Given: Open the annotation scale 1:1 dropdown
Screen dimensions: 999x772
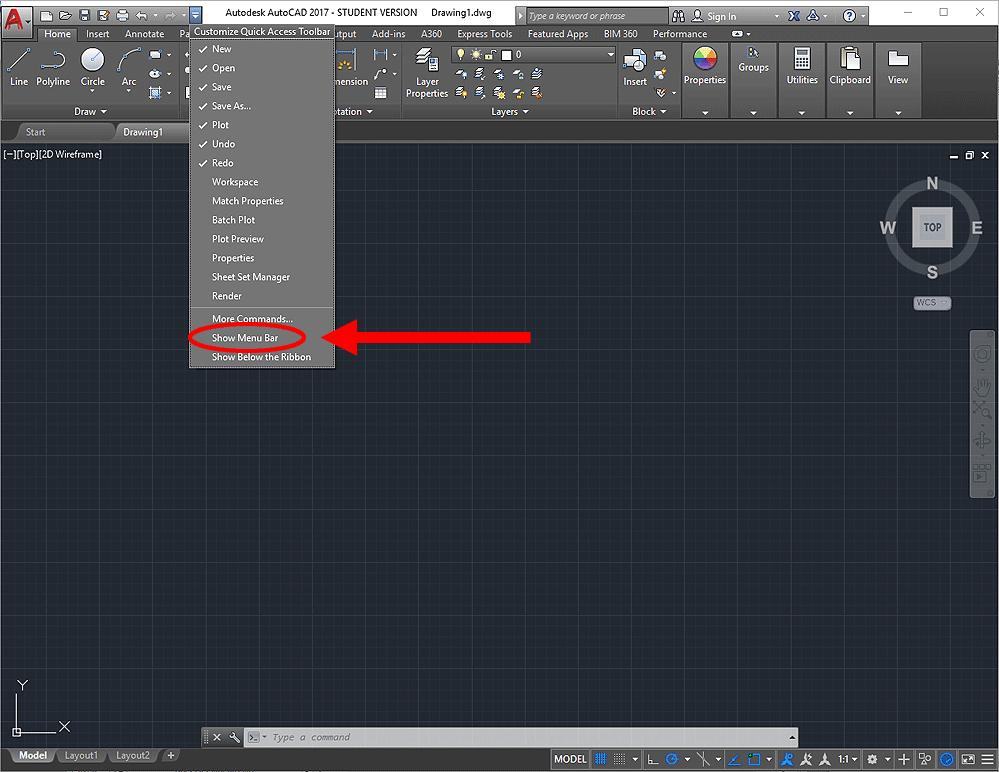Looking at the screenshot, I should tap(846, 759).
